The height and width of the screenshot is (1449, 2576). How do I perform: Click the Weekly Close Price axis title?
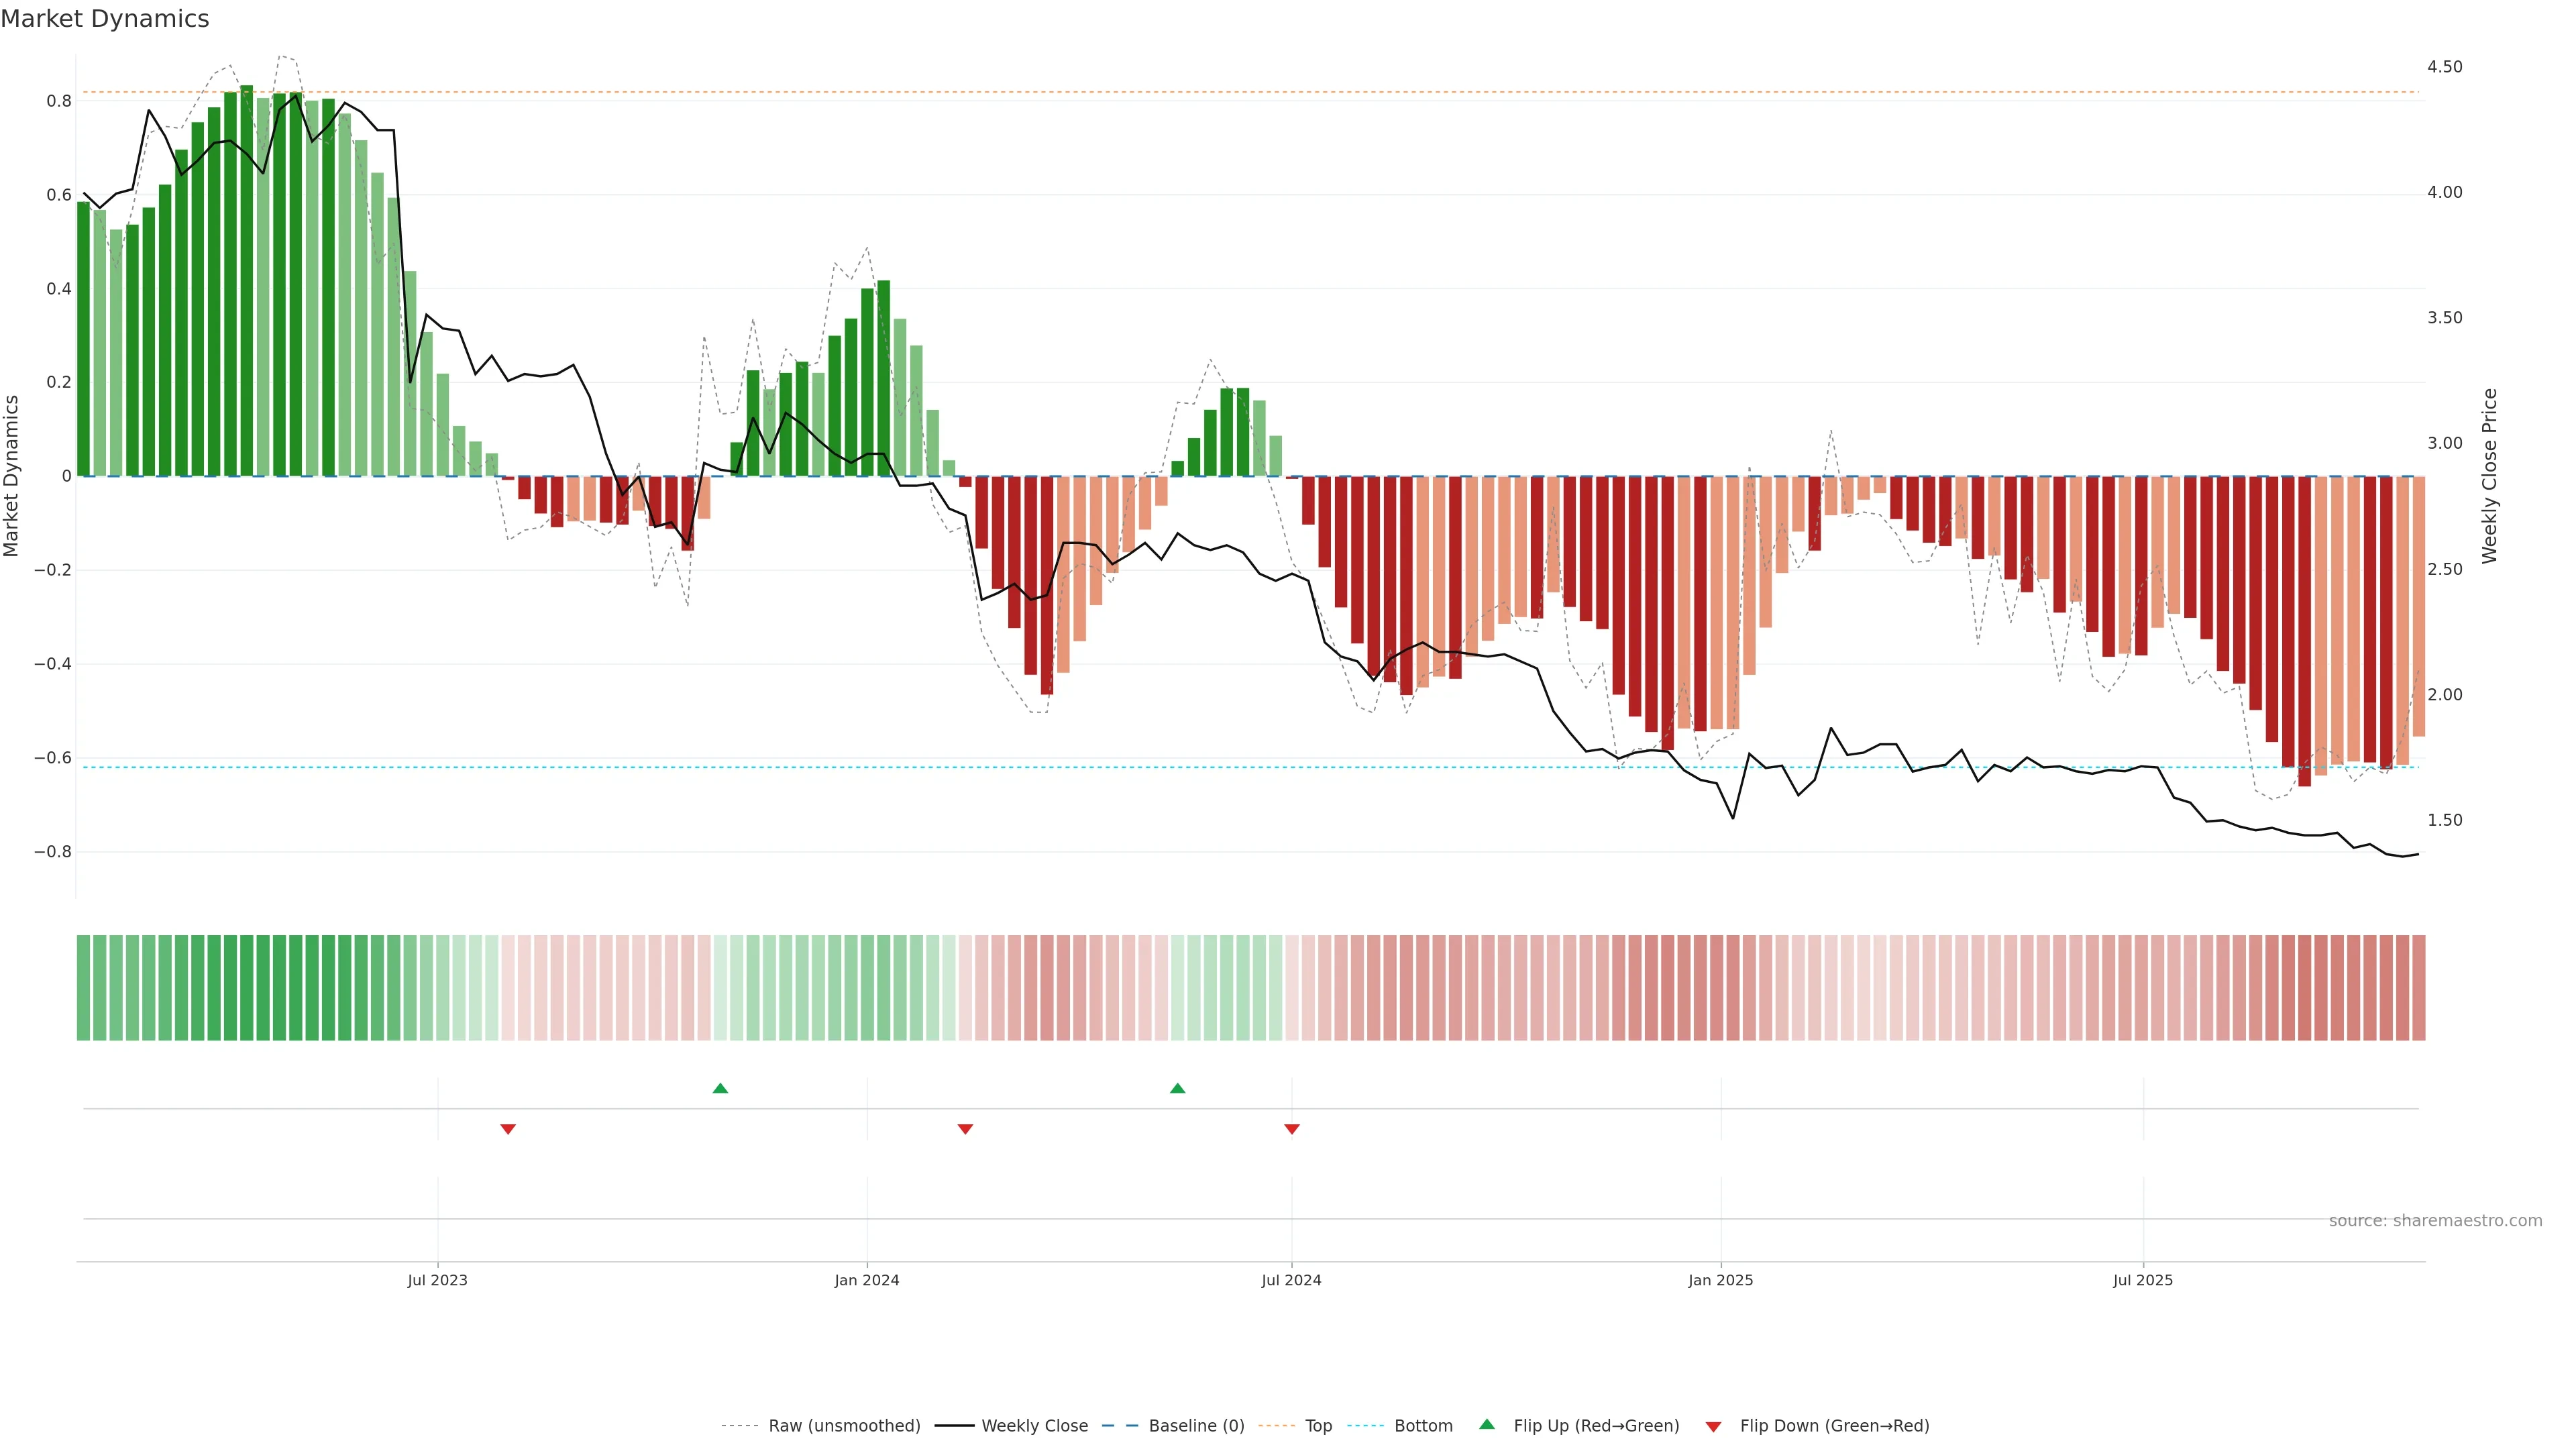pos(2489,476)
